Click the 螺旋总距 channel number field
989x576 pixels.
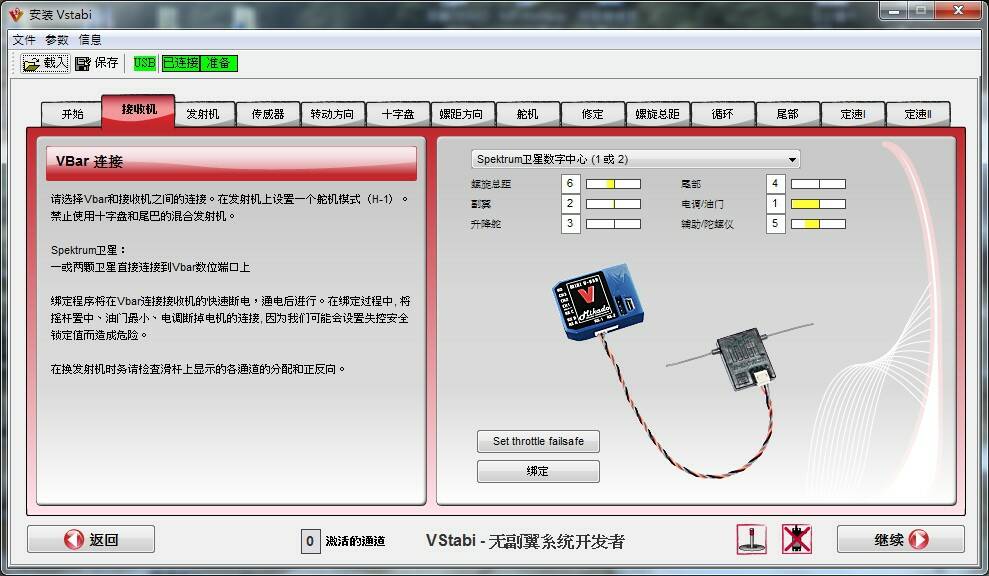coord(570,184)
